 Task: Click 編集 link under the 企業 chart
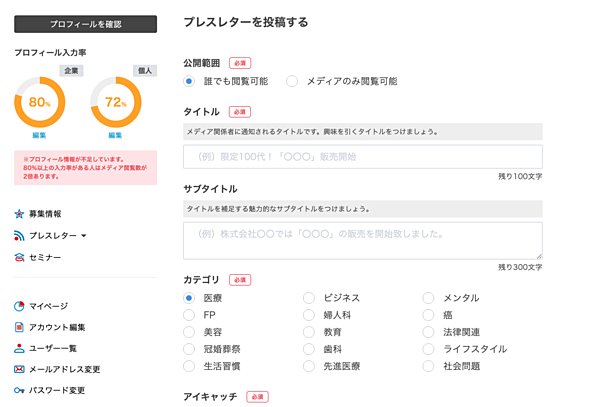39,135
